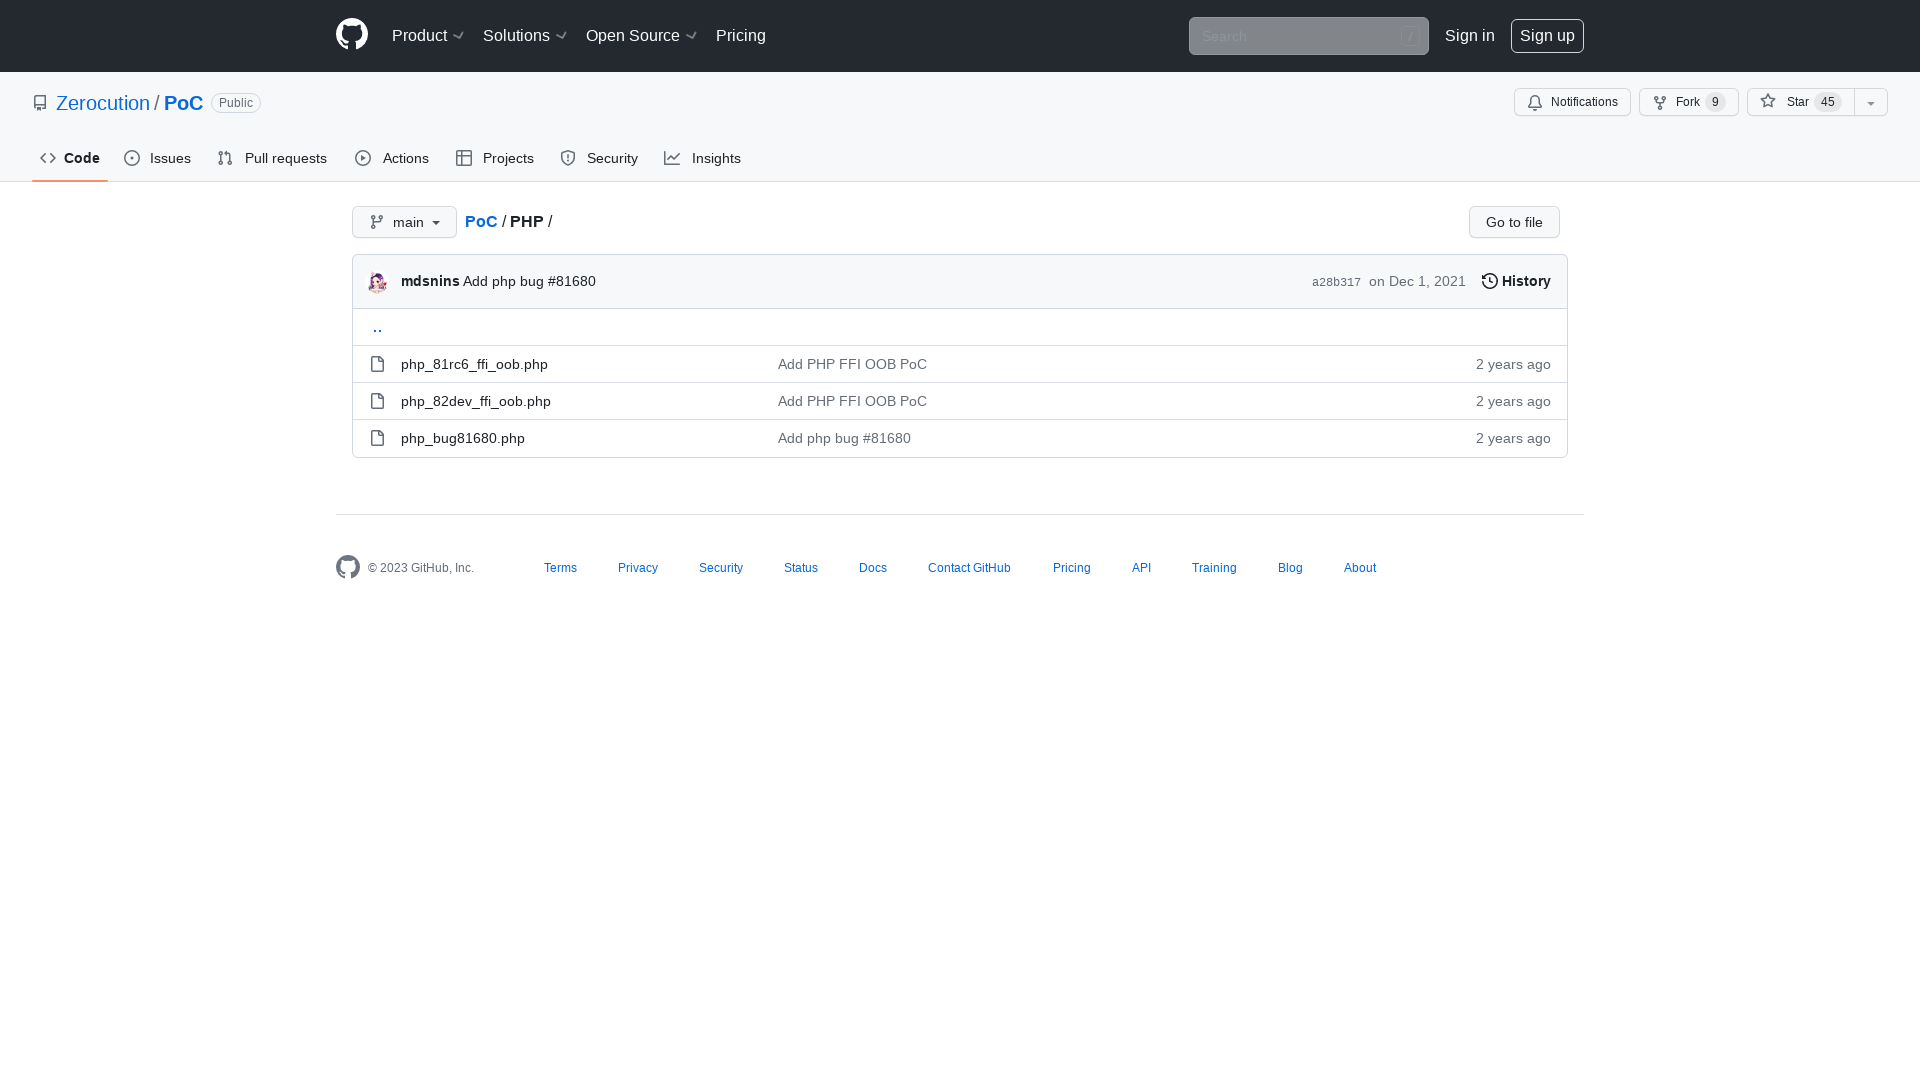Click the Sign up button
Image resolution: width=1920 pixels, height=1080 pixels.
(1547, 36)
